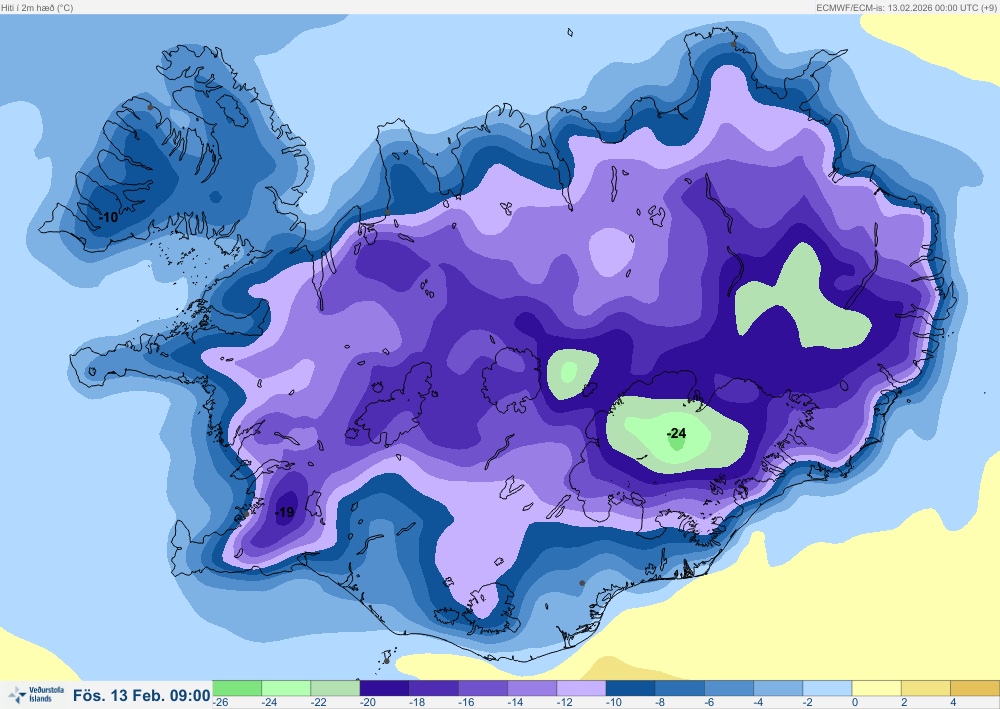Click the 0 legend value
The image size is (1000, 709).
click(855, 702)
